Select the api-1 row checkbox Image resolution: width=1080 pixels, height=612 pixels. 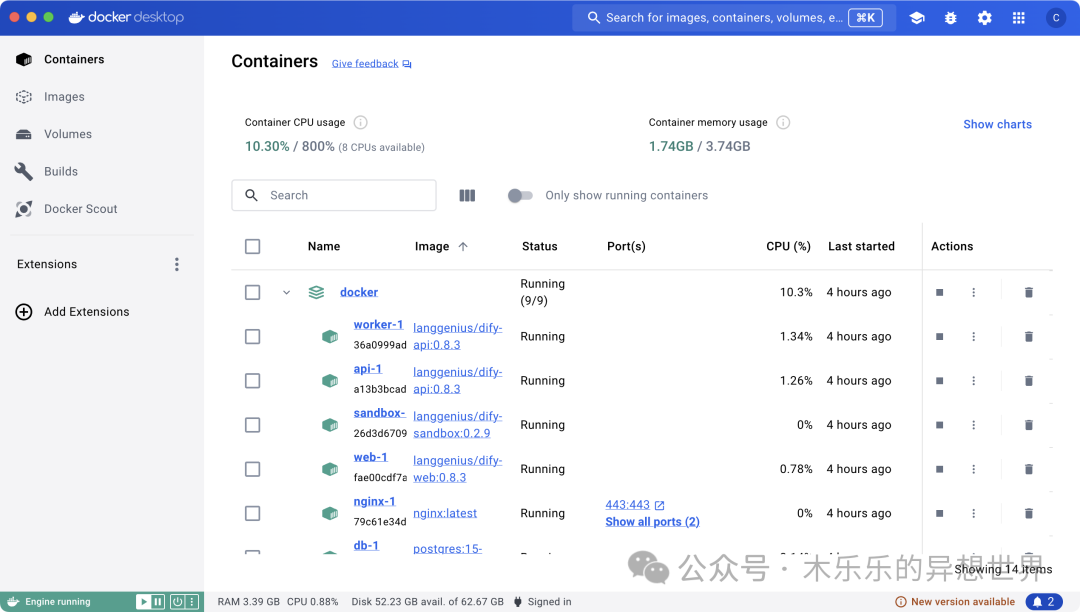[253, 381]
